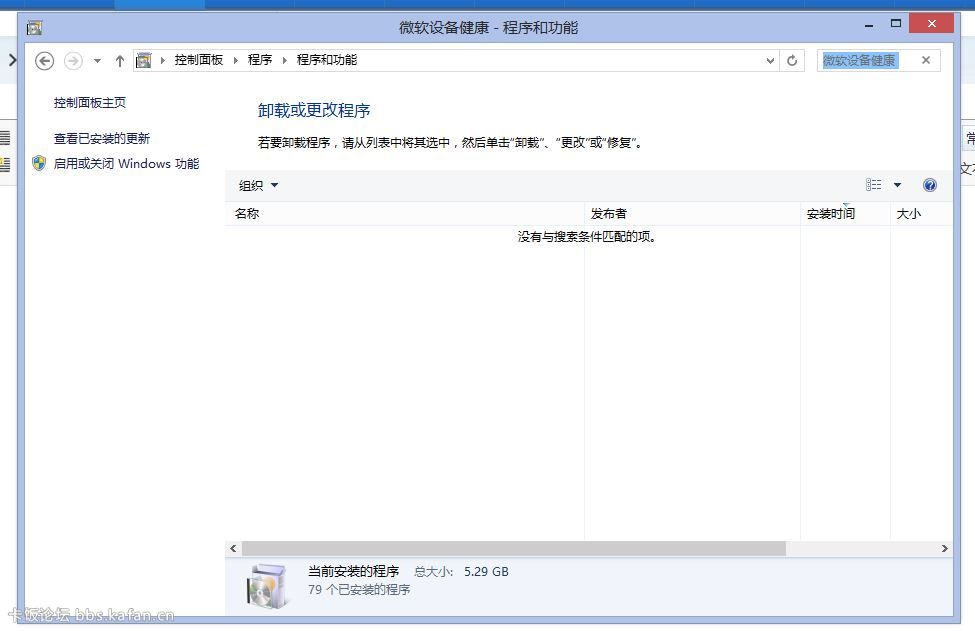Click 当前安装的程序 label
The width and height of the screenshot is (975, 631).
[353, 571]
